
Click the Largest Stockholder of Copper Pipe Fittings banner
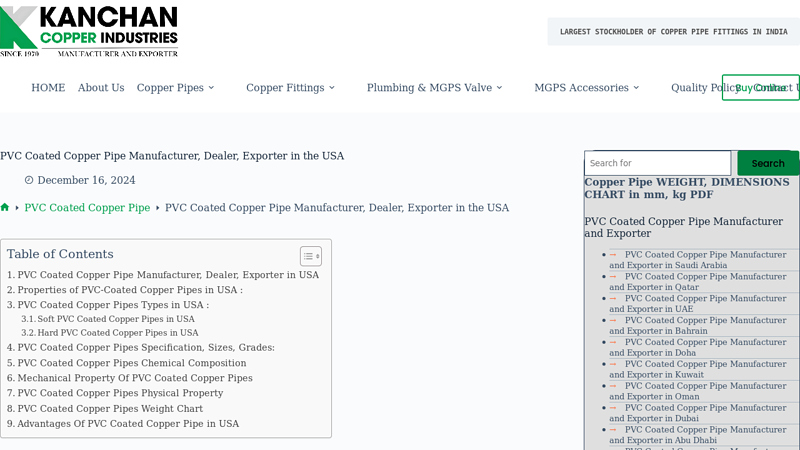673,32
